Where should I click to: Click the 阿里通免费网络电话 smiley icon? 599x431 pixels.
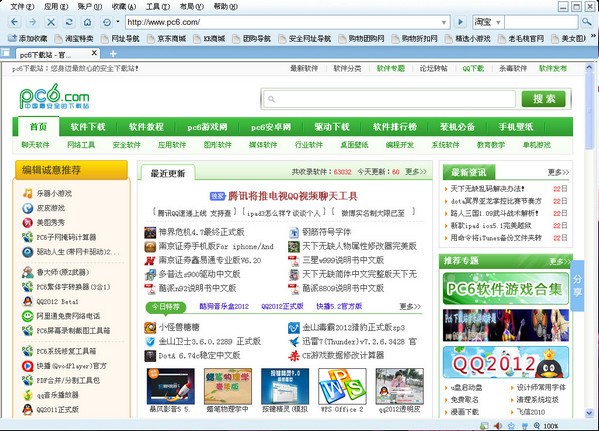click(28, 316)
